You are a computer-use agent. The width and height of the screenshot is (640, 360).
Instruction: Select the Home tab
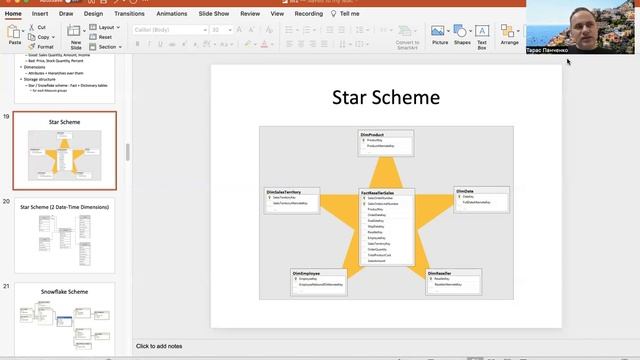tap(13, 13)
